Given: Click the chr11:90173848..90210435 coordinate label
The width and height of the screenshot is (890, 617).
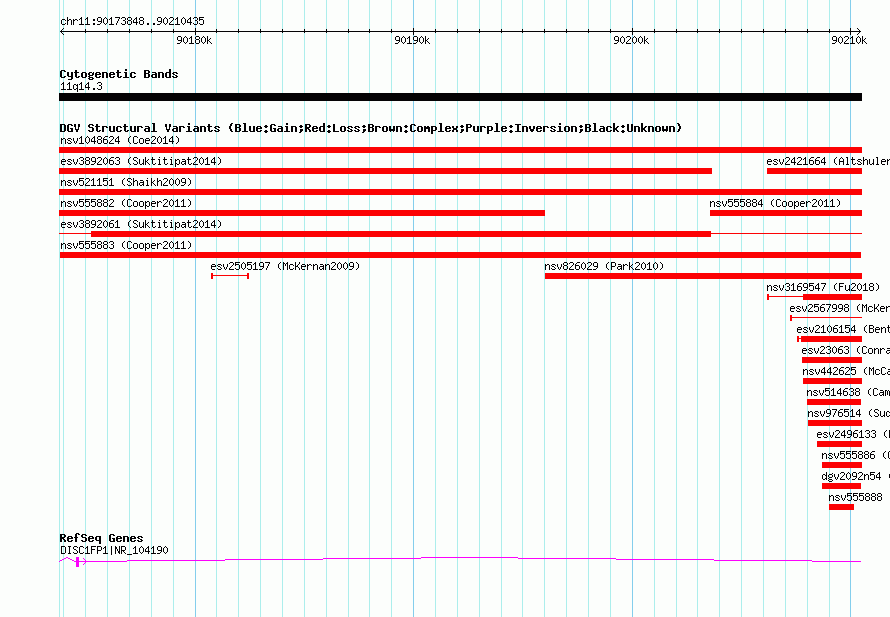Looking at the screenshot, I should (132, 21).
